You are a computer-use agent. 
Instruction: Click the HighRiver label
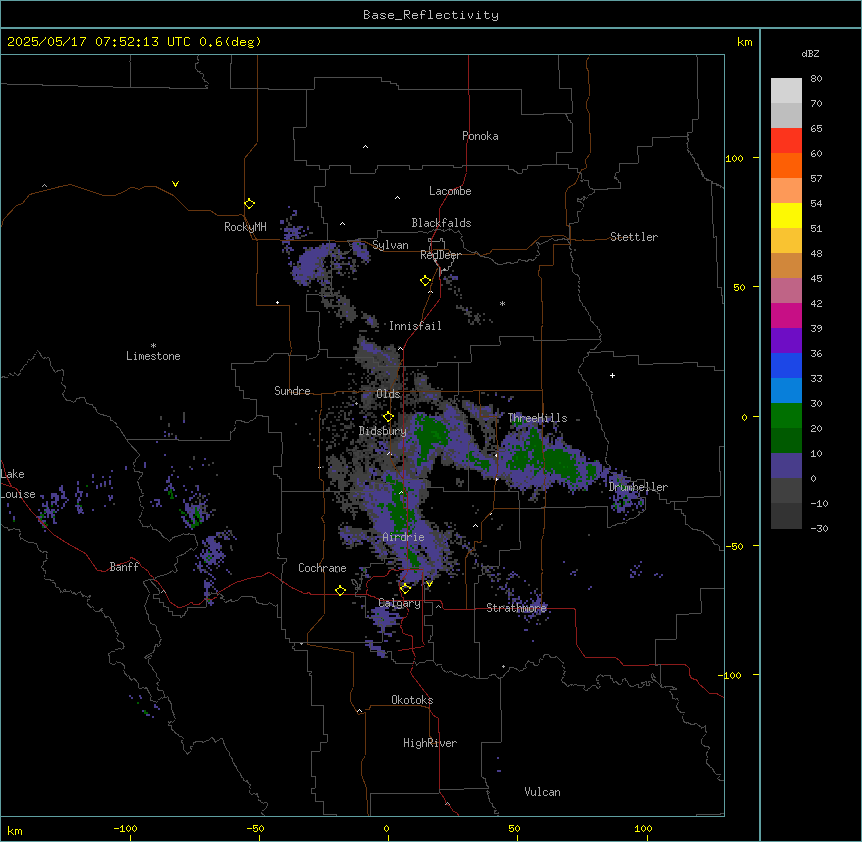429,743
